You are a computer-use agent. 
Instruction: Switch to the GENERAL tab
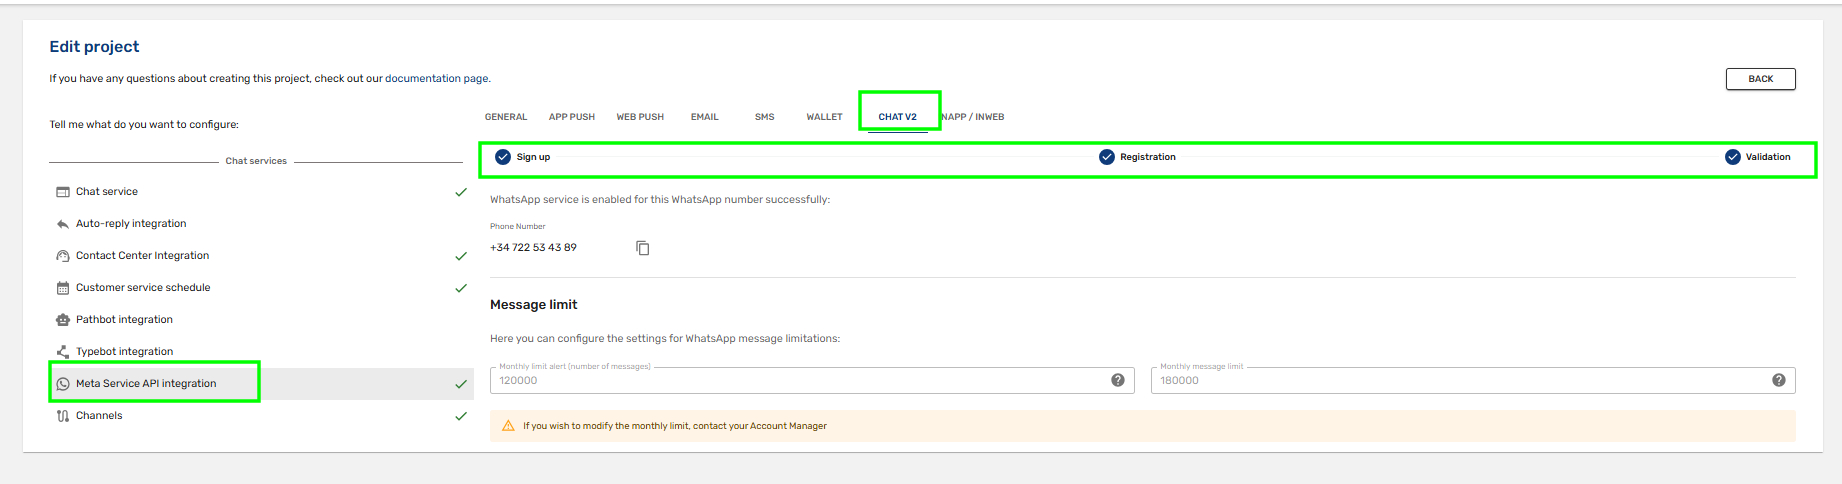[506, 117]
